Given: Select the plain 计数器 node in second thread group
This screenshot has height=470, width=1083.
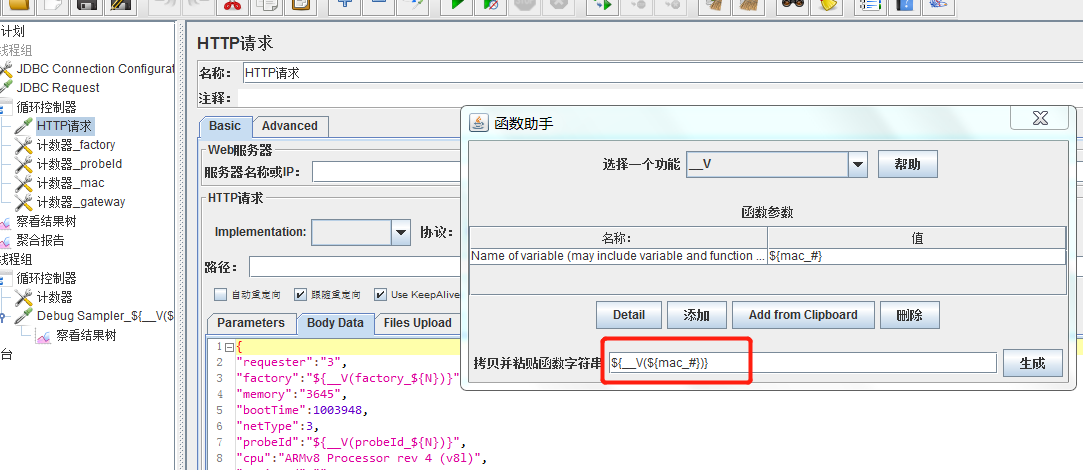Looking at the screenshot, I should [55, 297].
